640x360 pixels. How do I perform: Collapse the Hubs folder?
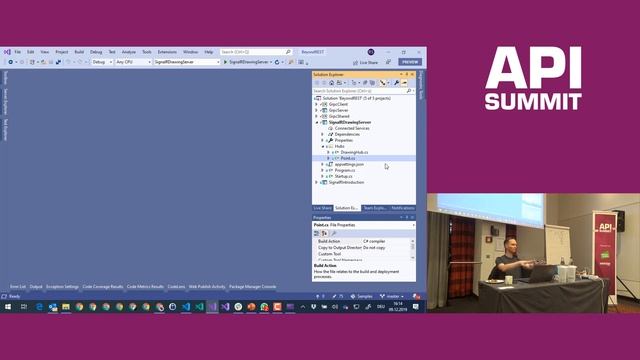click(x=322, y=146)
